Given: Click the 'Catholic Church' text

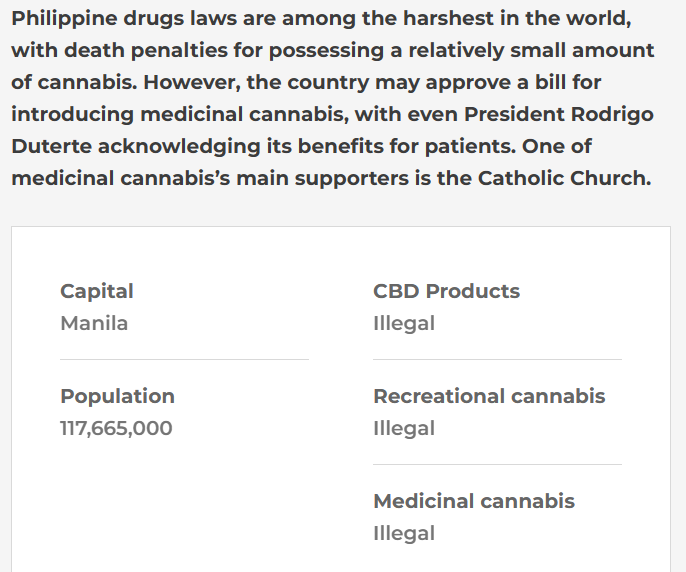Looking at the screenshot, I should [x=564, y=179].
